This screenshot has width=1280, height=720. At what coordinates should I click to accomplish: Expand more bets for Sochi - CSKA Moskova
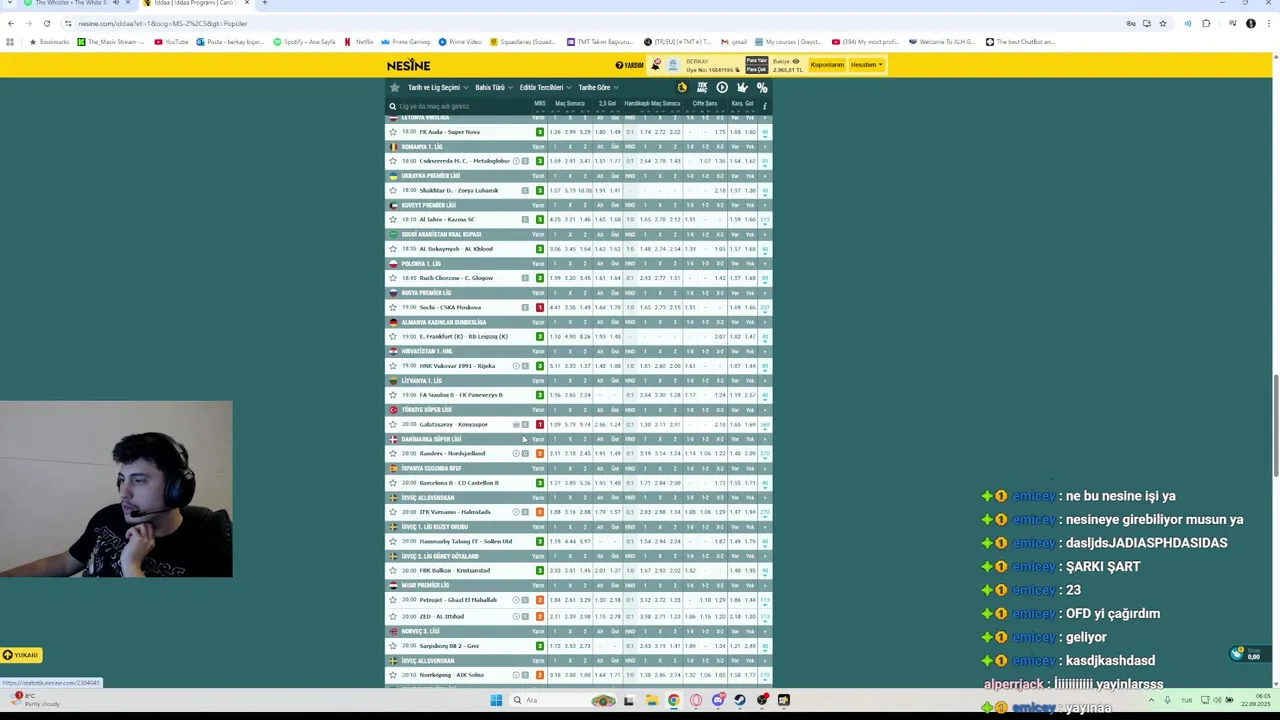(x=765, y=307)
